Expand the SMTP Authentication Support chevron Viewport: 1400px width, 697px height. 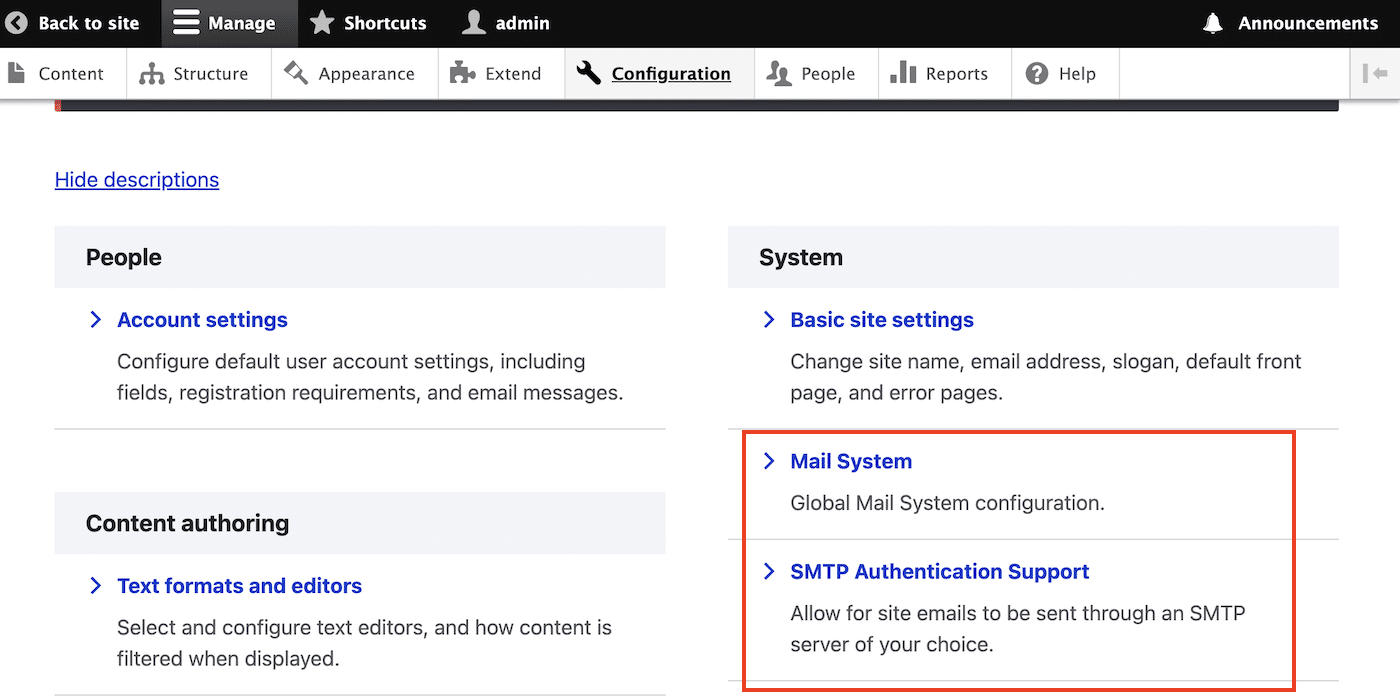[768, 571]
